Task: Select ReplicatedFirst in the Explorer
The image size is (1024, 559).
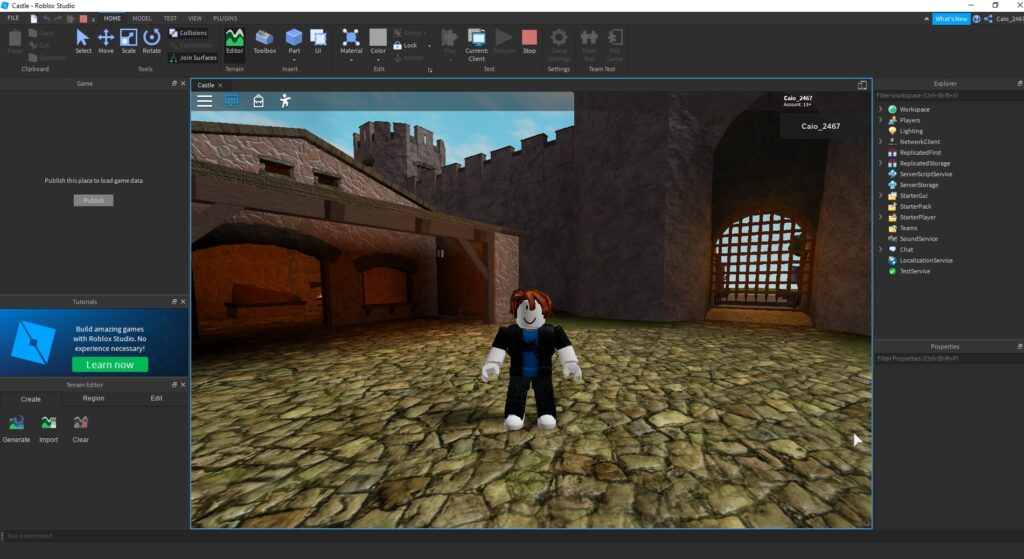Action: (x=920, y=153)
